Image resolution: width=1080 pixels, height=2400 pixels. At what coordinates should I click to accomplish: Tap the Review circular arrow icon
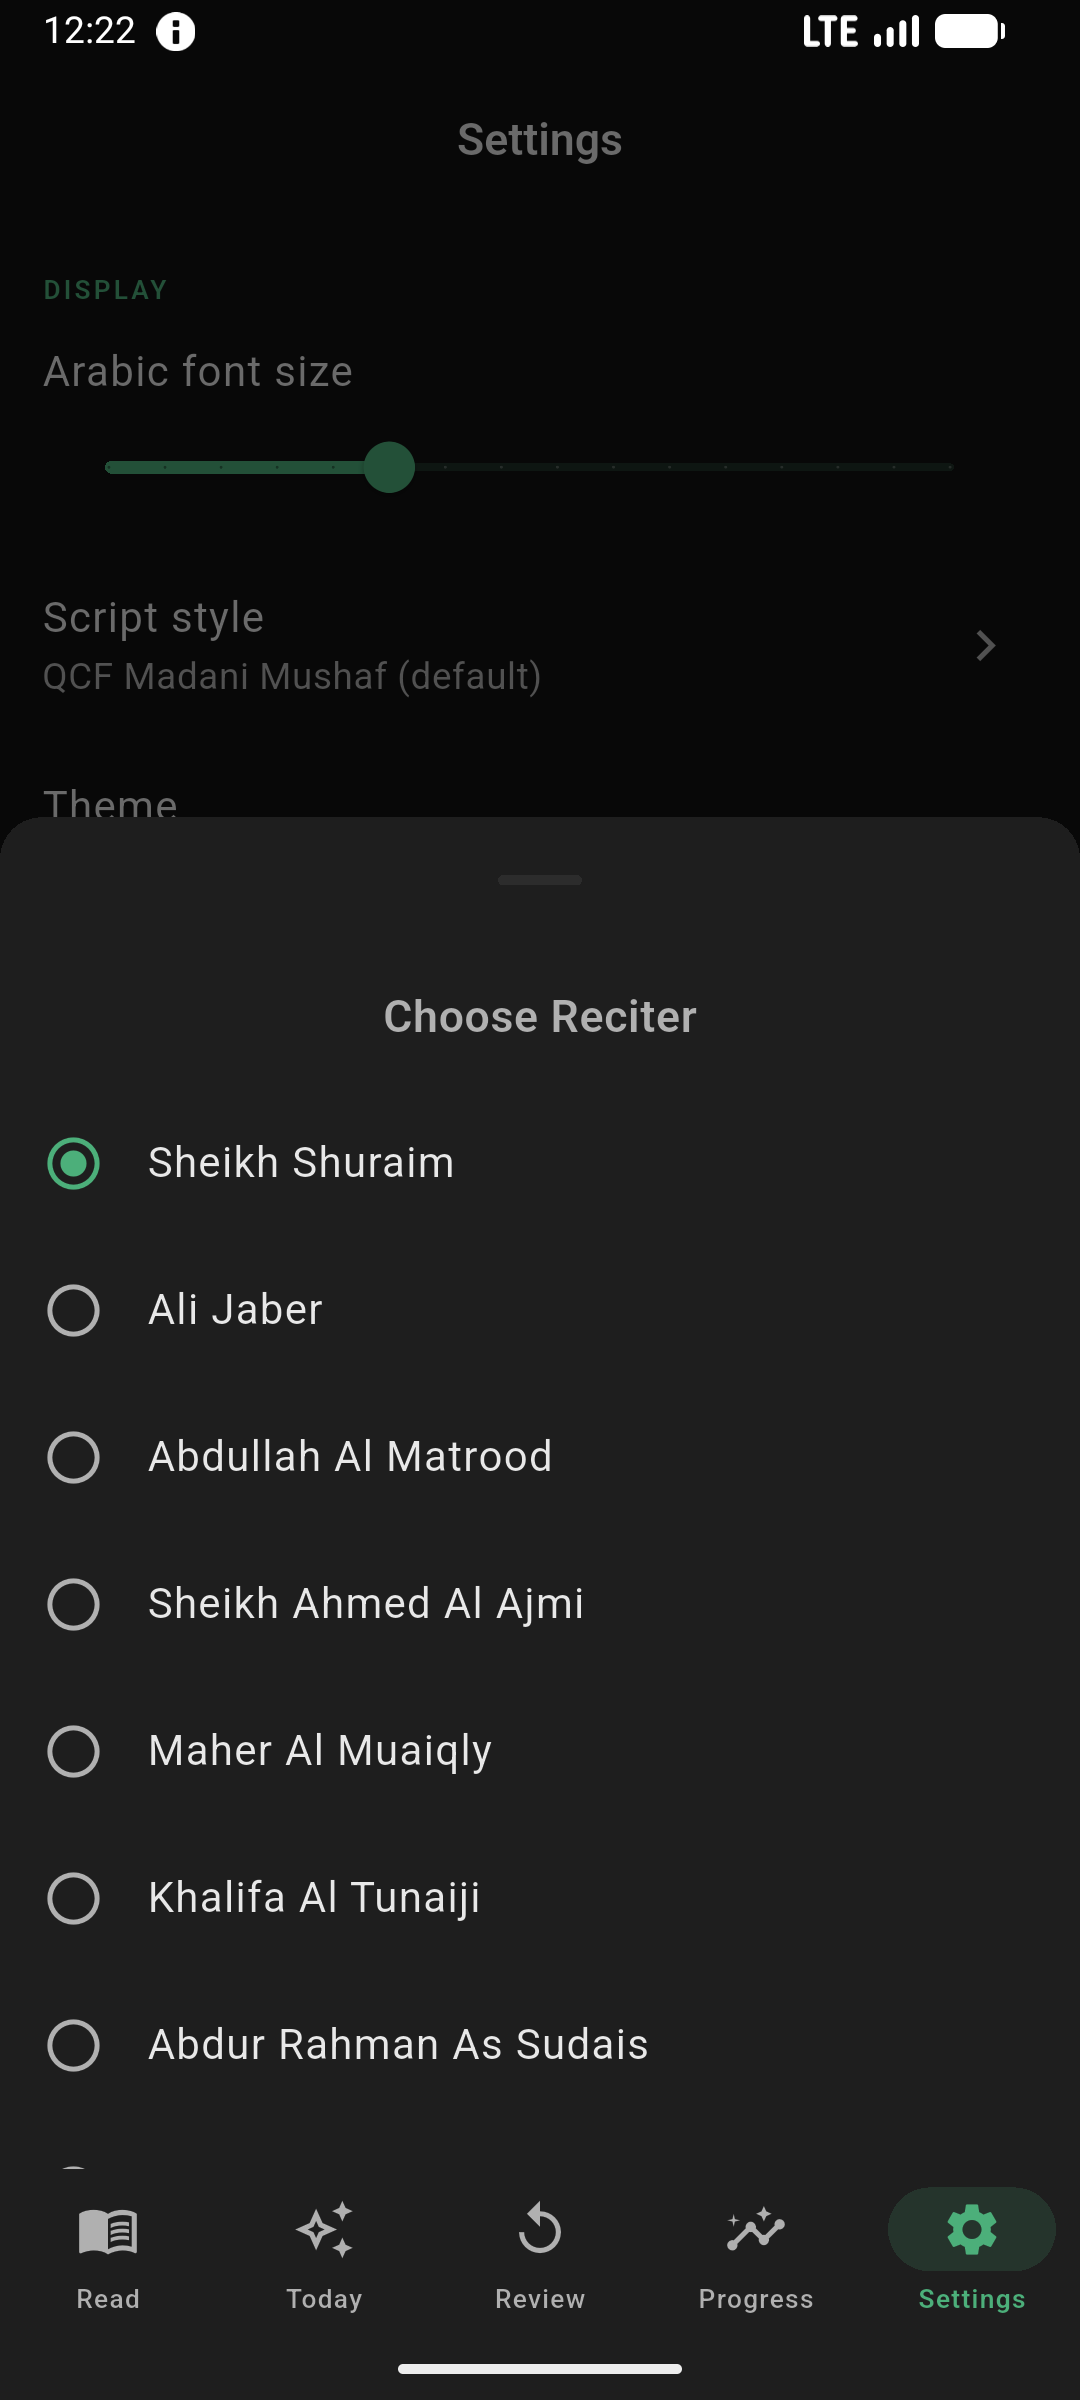pyautogui.click(x=540, y=2230)
